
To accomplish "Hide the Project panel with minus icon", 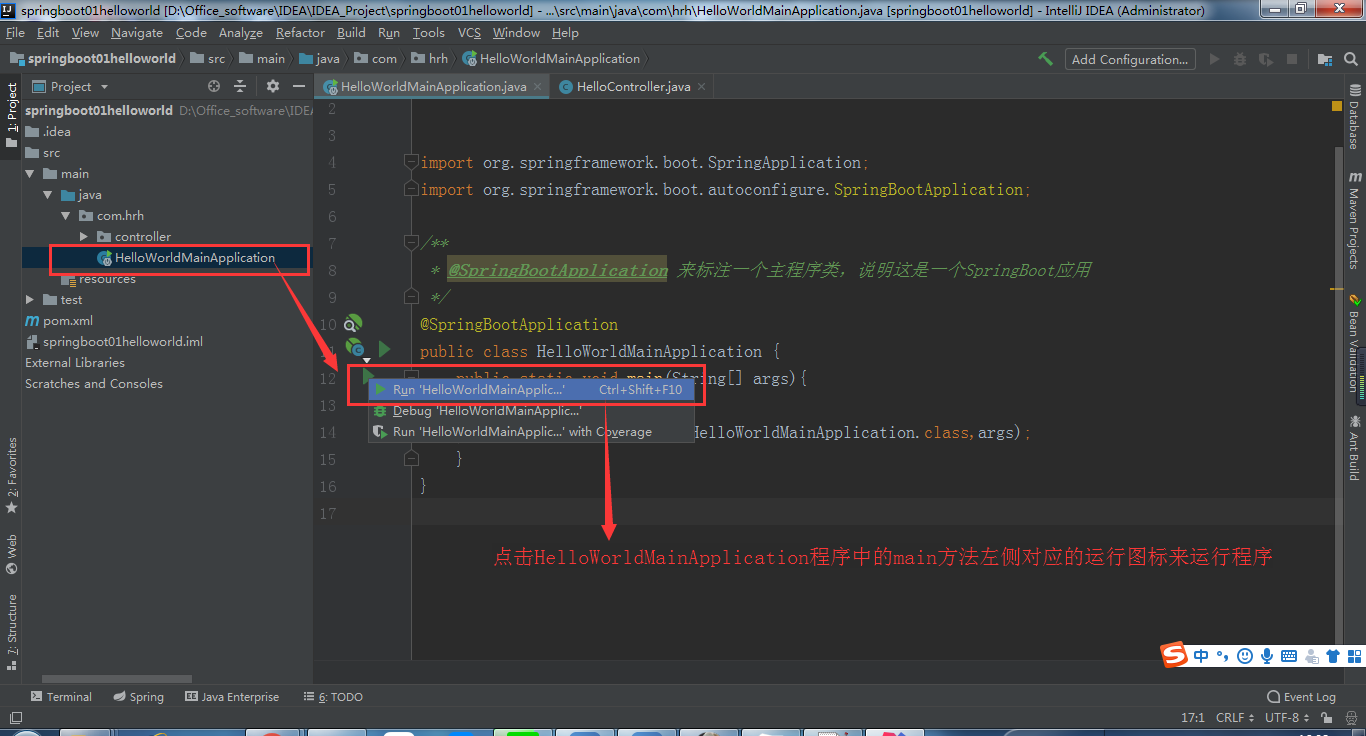I will point(298,87).
